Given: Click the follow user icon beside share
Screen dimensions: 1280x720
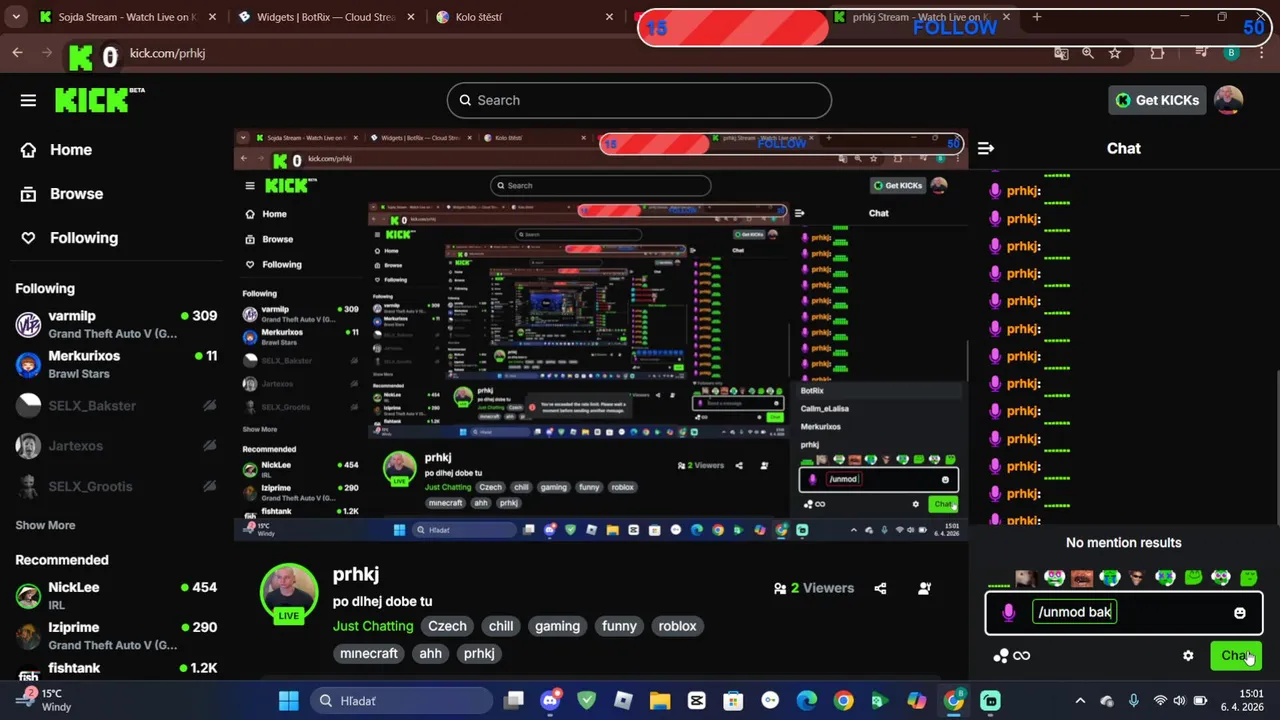Looking at the screenshot, I should click(924, 588).
